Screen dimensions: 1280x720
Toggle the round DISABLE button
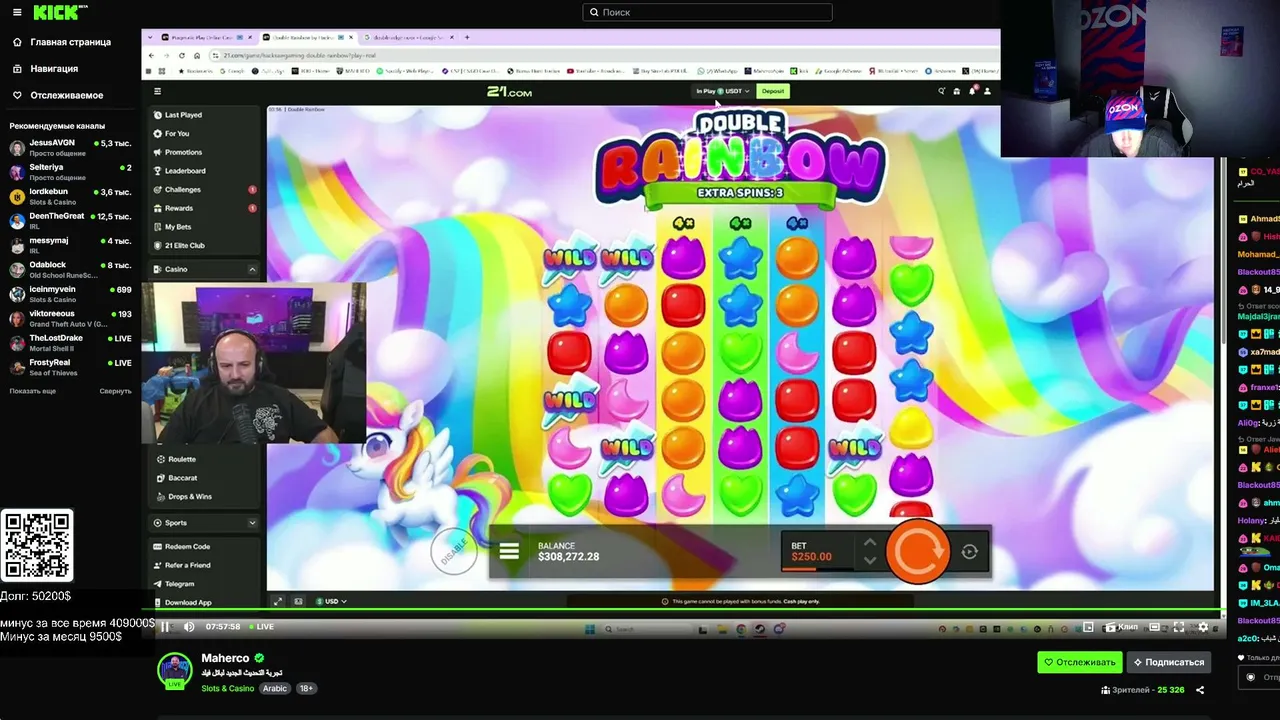453,551
